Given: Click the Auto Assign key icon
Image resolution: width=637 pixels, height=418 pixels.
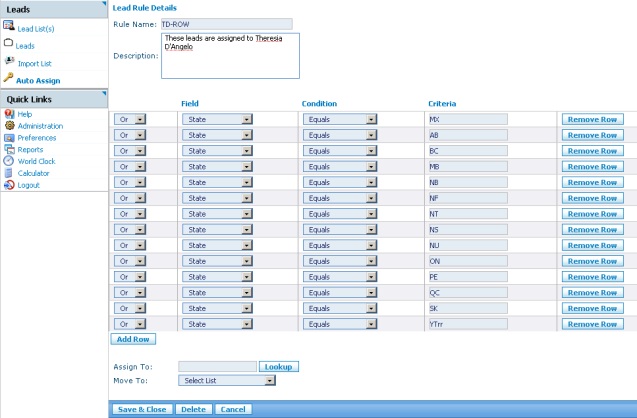Looking at the screenshot, I should [8, 77].
